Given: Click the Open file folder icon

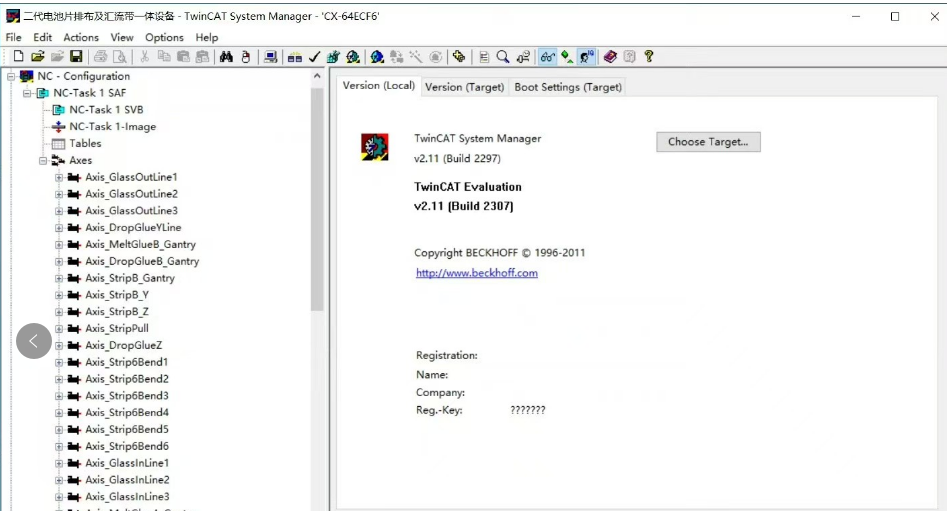Looking at the screenshot, I should point(37,57).
